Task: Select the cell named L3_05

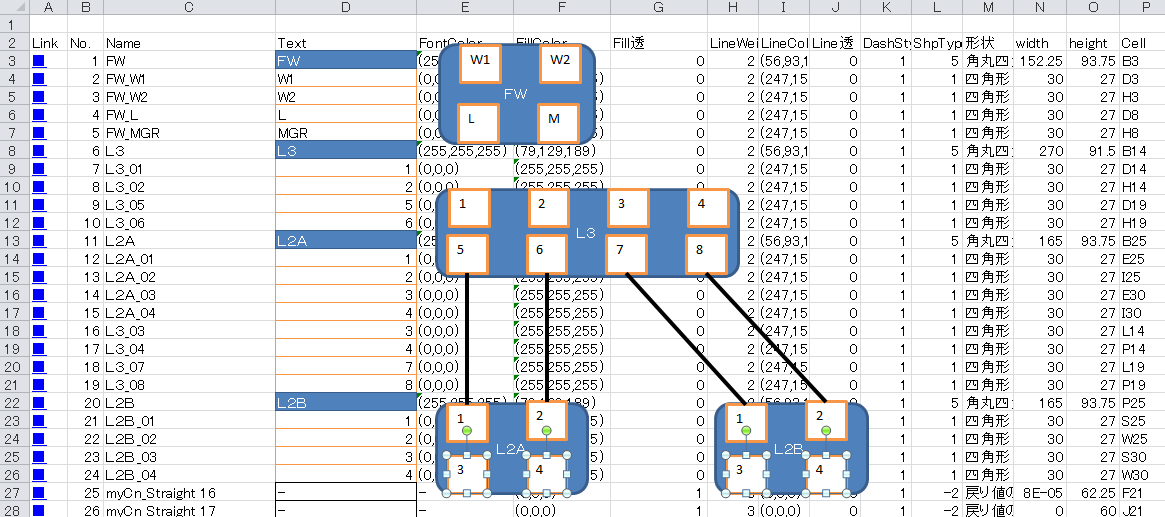Action: click(189, 205)
